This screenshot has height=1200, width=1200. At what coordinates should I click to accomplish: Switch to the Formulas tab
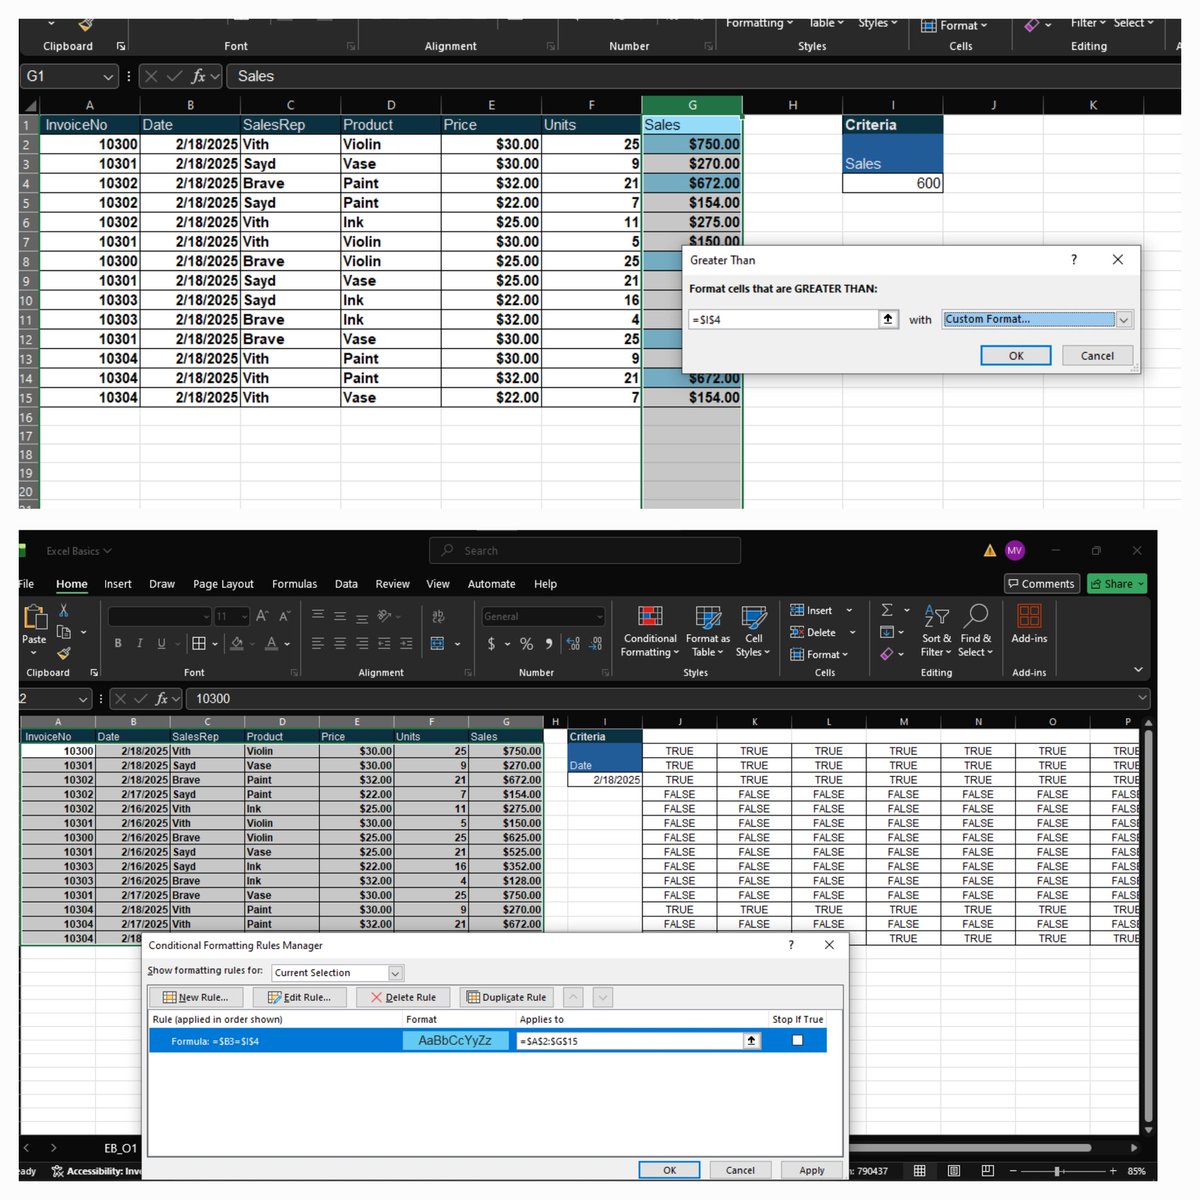click(x=294, y=584)
